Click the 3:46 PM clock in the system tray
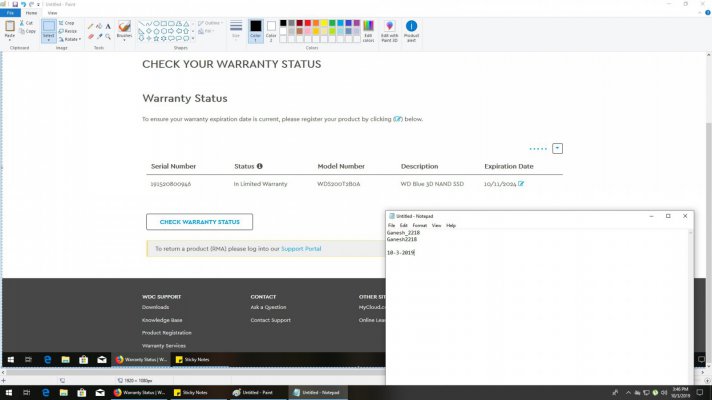Viewport: 712px width, 400px height. (681, 393)
